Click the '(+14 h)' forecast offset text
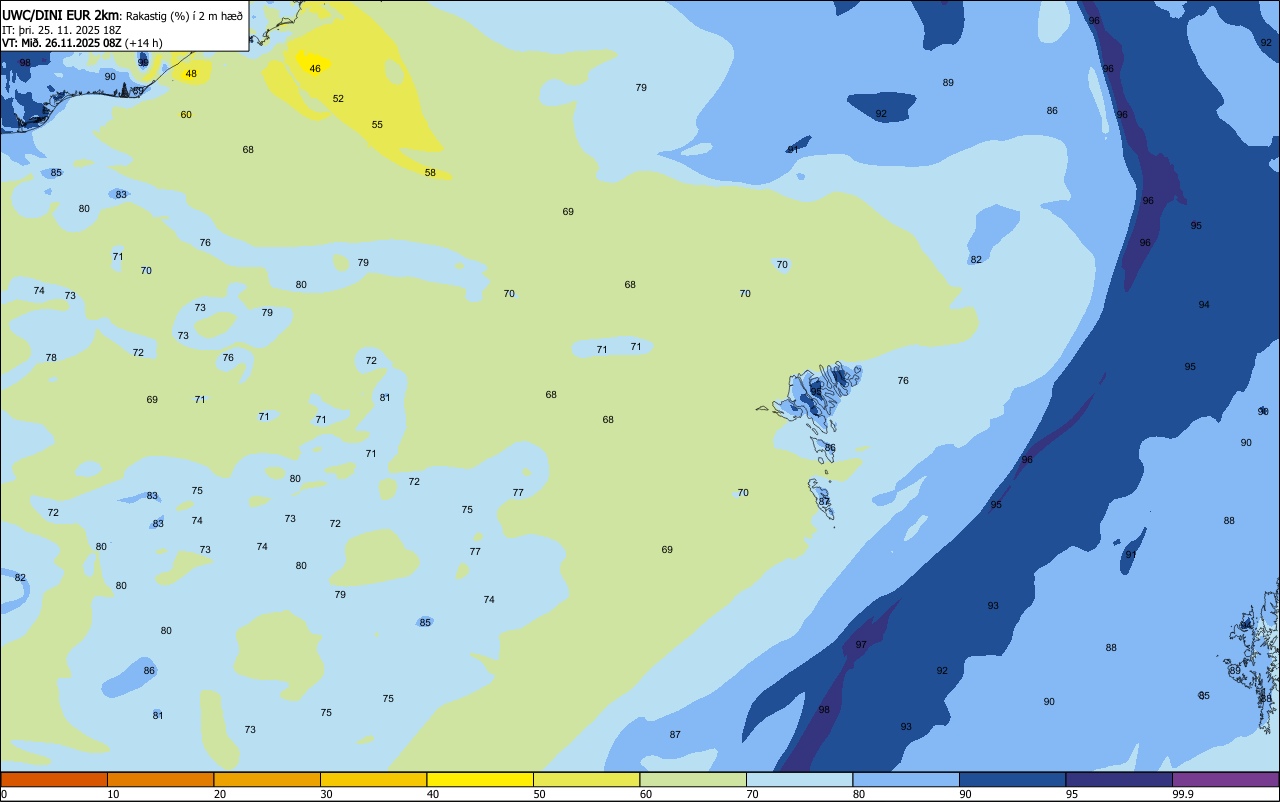This screenshot has width=1280, height=802. point(144,43)
